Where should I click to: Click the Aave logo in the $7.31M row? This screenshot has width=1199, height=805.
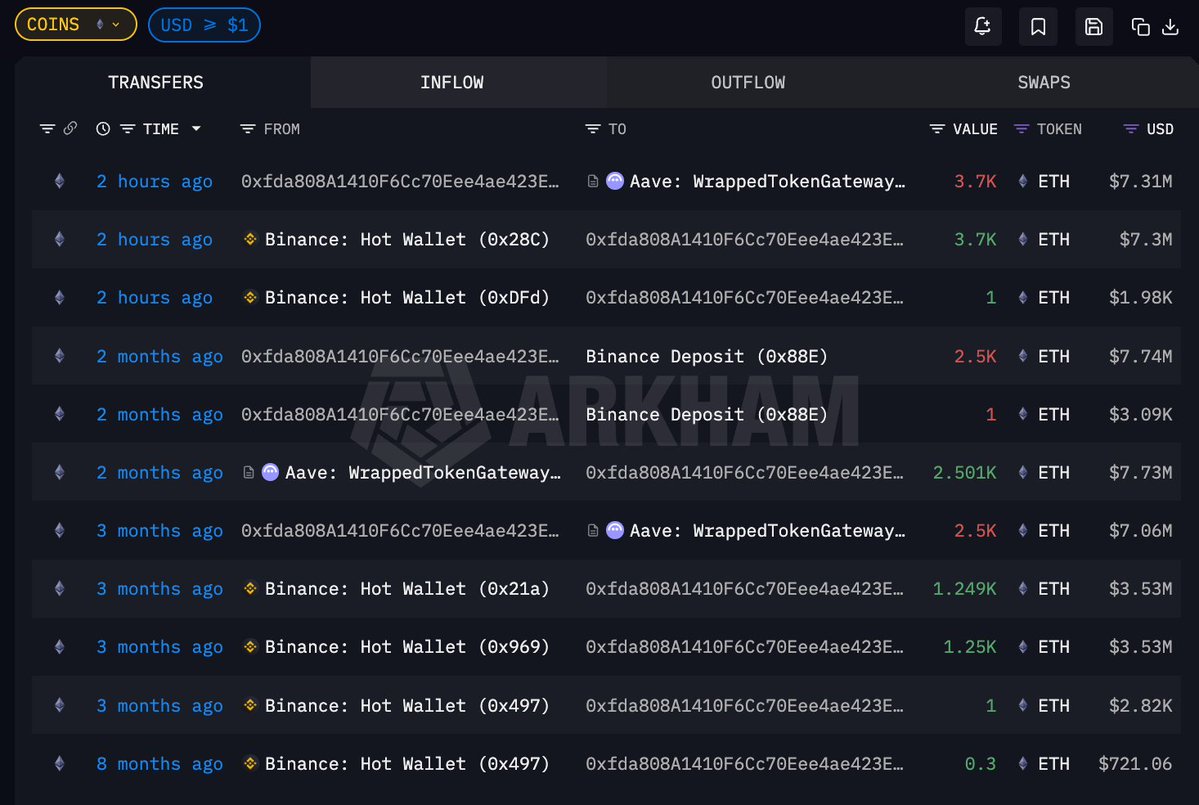pos(615,181)
